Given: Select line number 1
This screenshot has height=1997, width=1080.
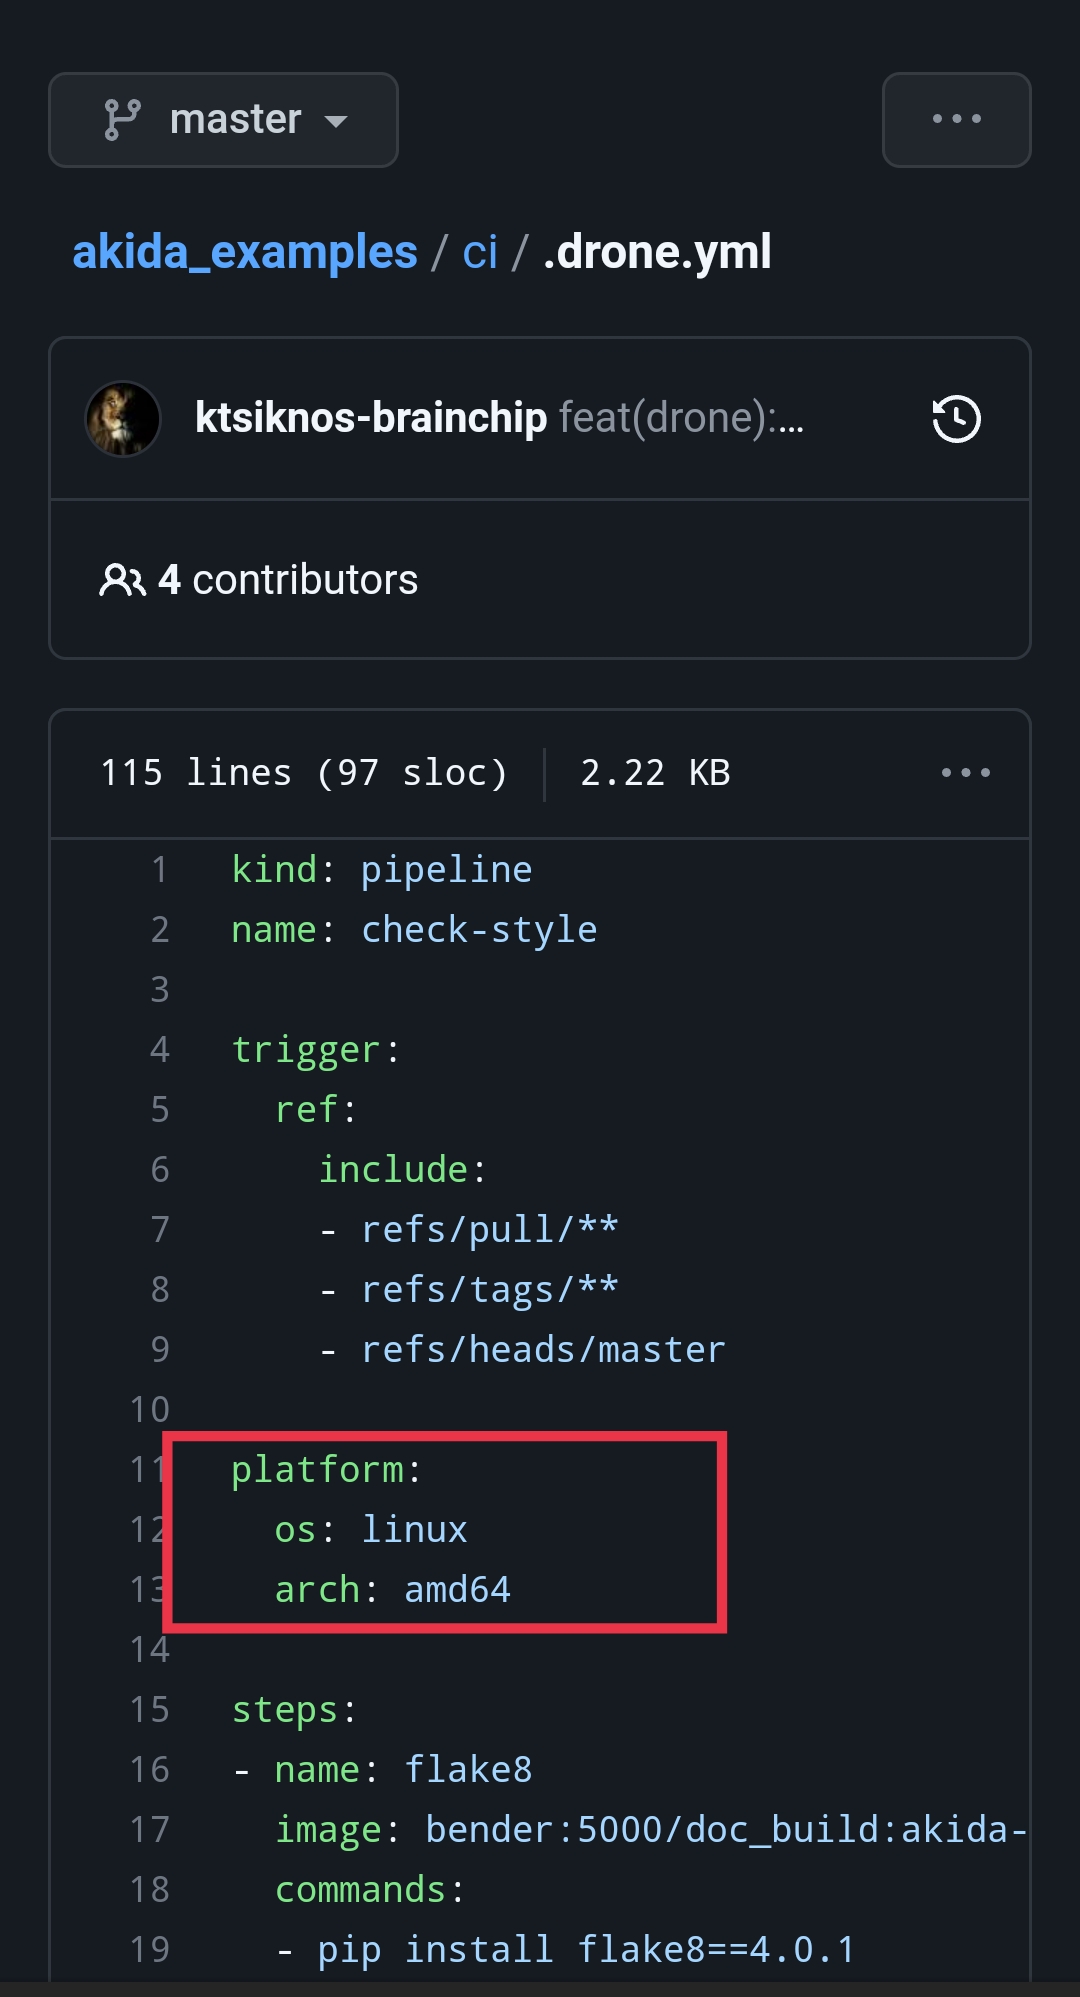Looking at the screenshot, I should click(159, 870).
